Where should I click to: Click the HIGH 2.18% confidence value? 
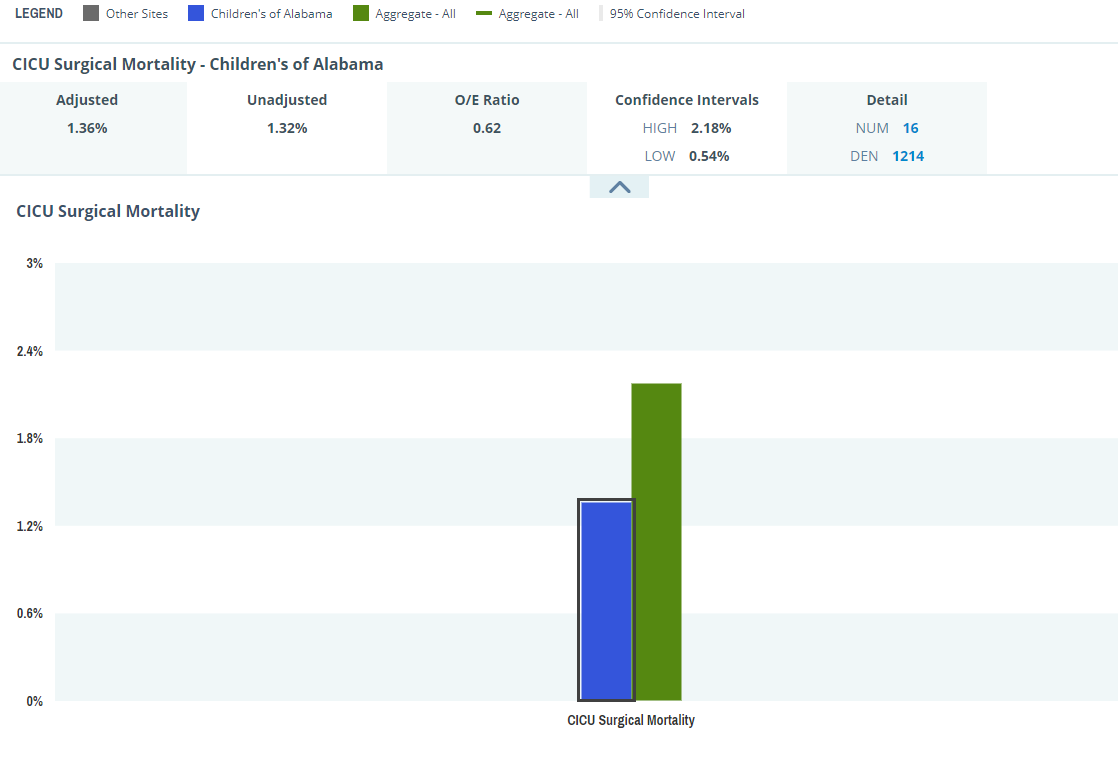[x=710, y=128]
